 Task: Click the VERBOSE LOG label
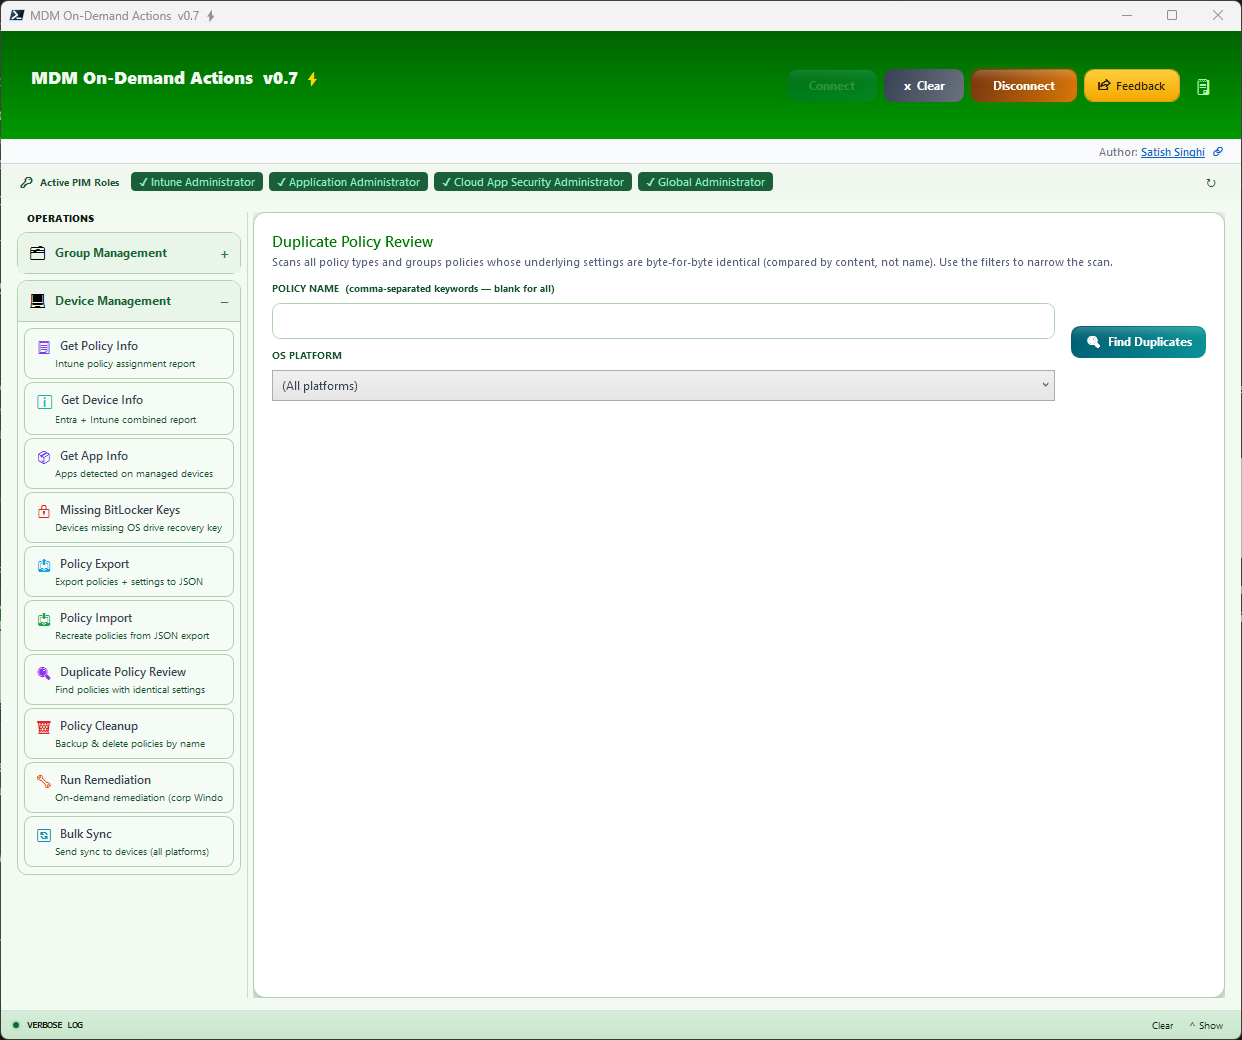click(x=55, y=1025)
